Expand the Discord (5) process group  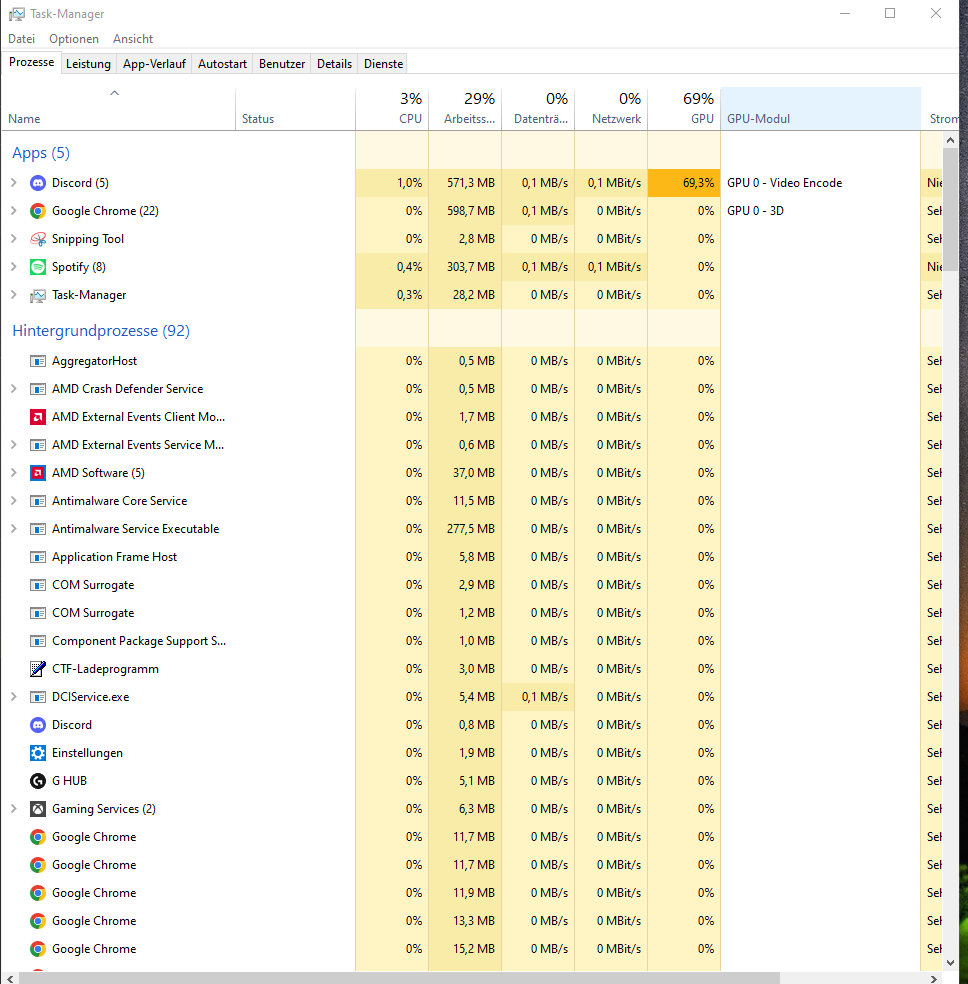click(14, 183)
